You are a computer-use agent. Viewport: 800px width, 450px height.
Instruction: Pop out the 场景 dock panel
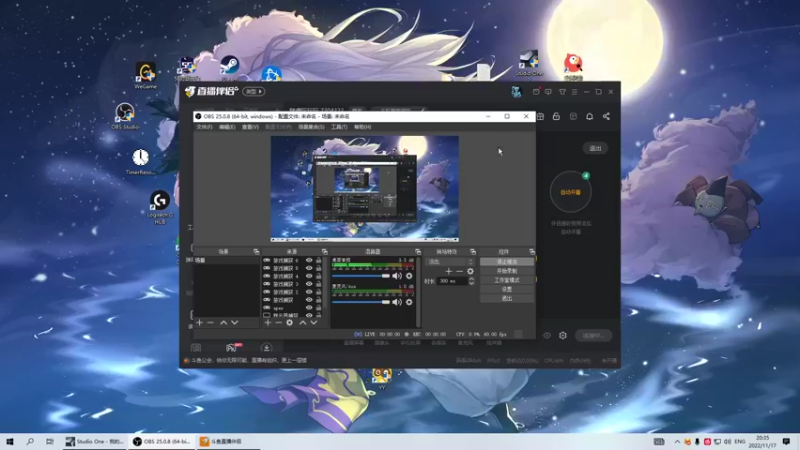256,252
